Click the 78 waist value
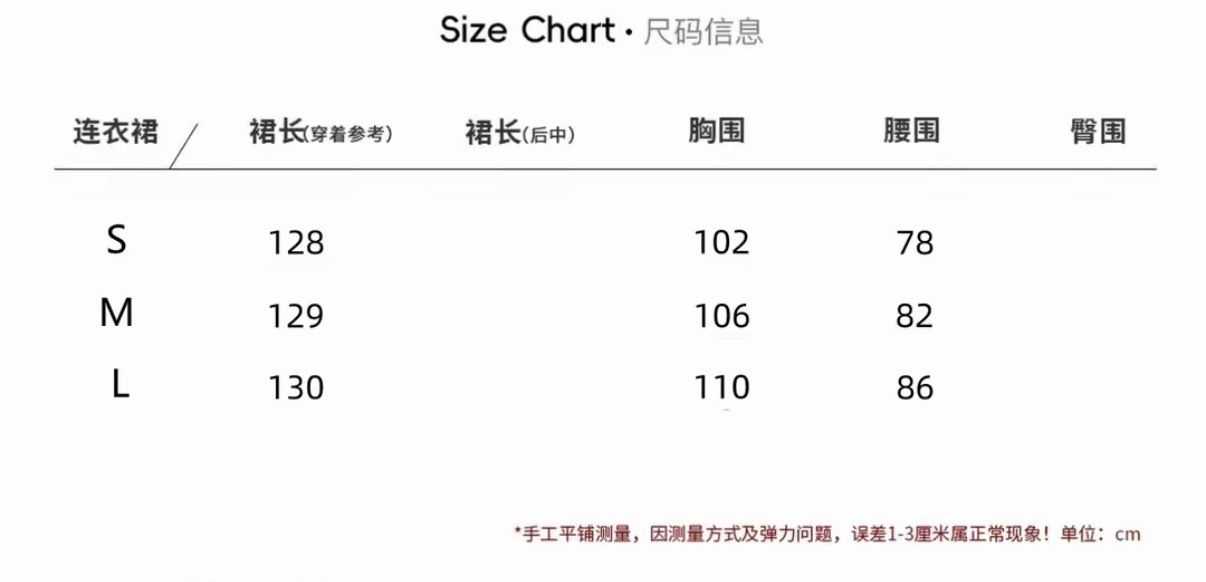Viewport: 1206px width, 582px height. pyautogui.click(x=915, y=243)
